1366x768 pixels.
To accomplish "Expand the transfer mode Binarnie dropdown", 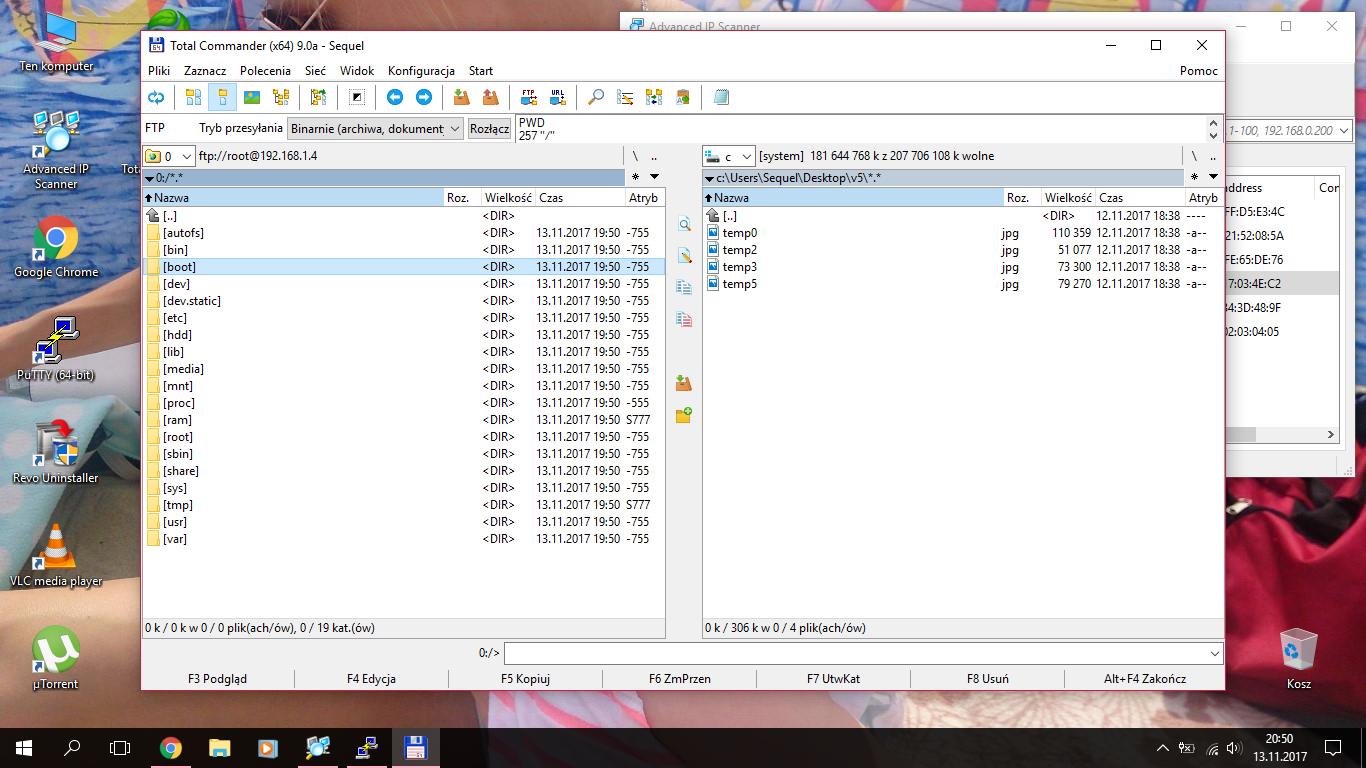I will coord(454,129).
